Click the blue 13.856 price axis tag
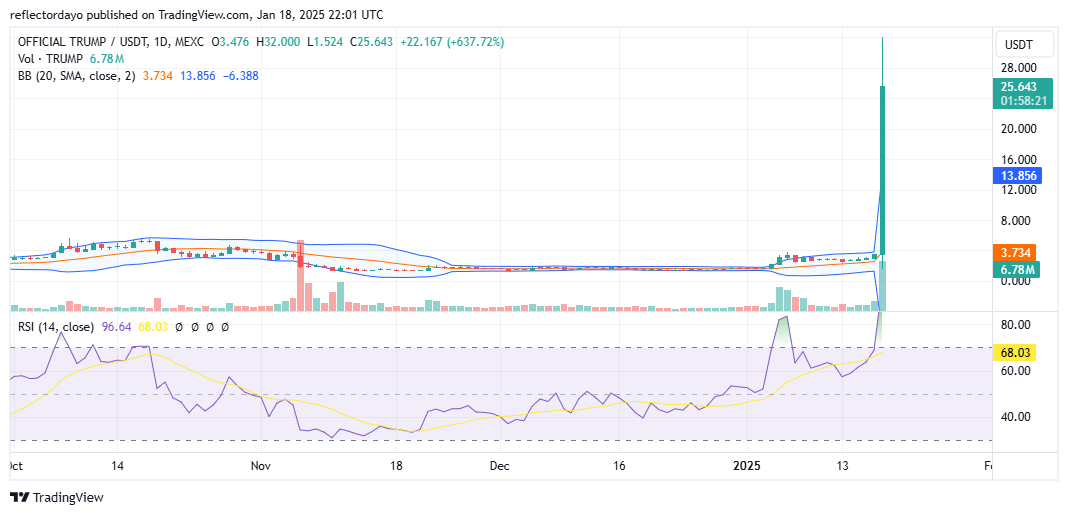This screenshot has width=1068, height=515. (1018, 176)
